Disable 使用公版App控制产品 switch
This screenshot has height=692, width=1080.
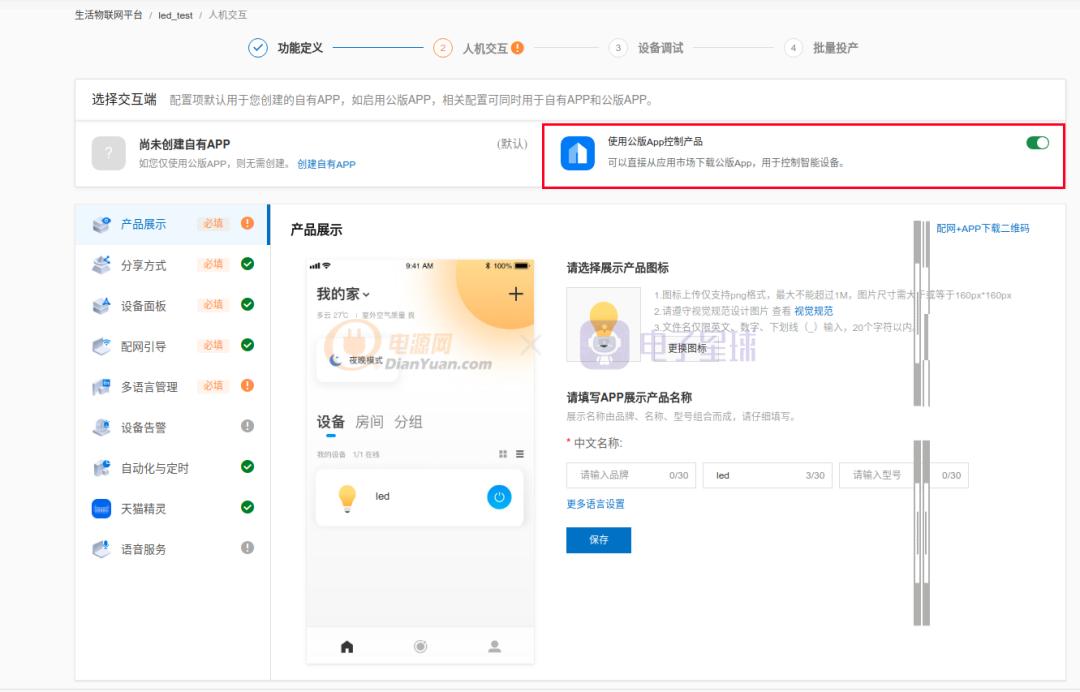pos(1037,143)
